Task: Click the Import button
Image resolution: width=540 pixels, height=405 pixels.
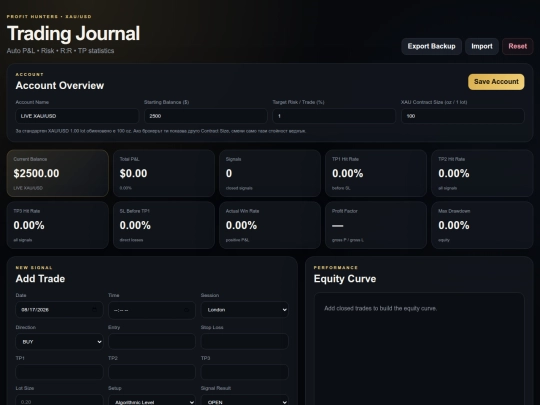Action: (482, 46)
